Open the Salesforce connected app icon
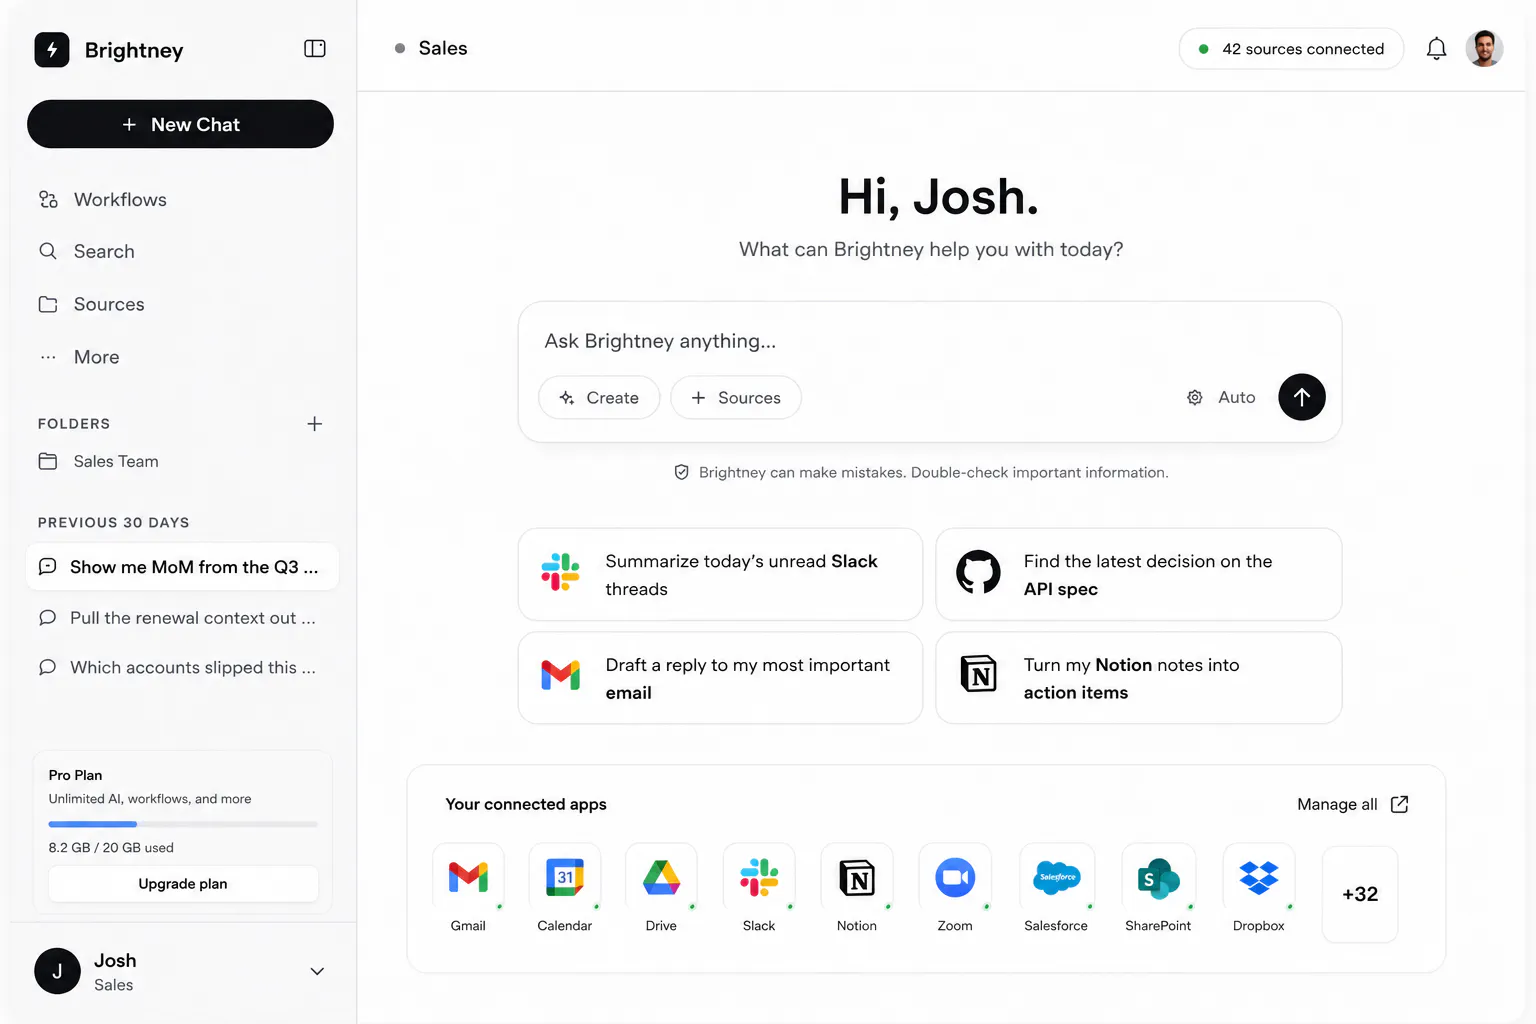 [1057, 878]
